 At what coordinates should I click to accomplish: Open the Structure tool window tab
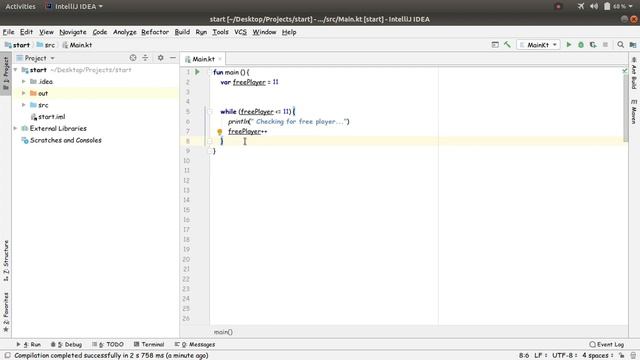click(6, 260)
